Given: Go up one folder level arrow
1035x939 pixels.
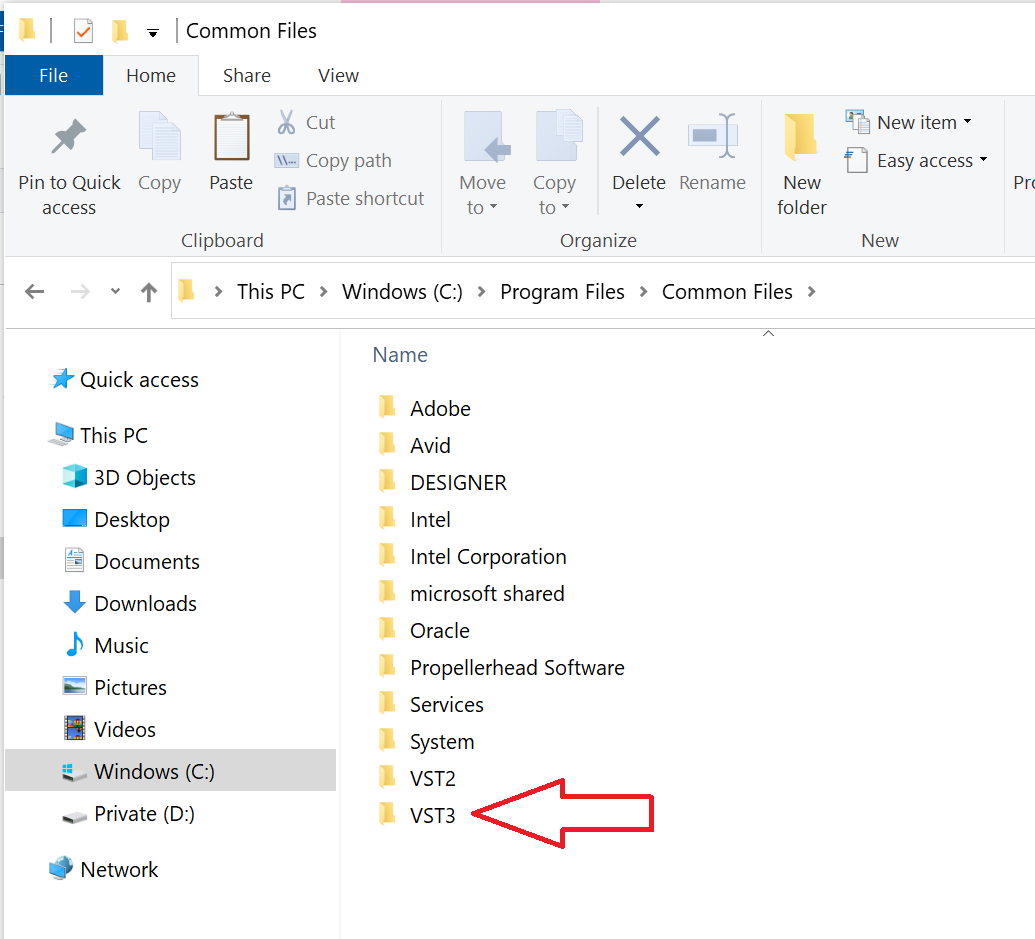Looking at the screenshot, I should [x=149, y=292].
